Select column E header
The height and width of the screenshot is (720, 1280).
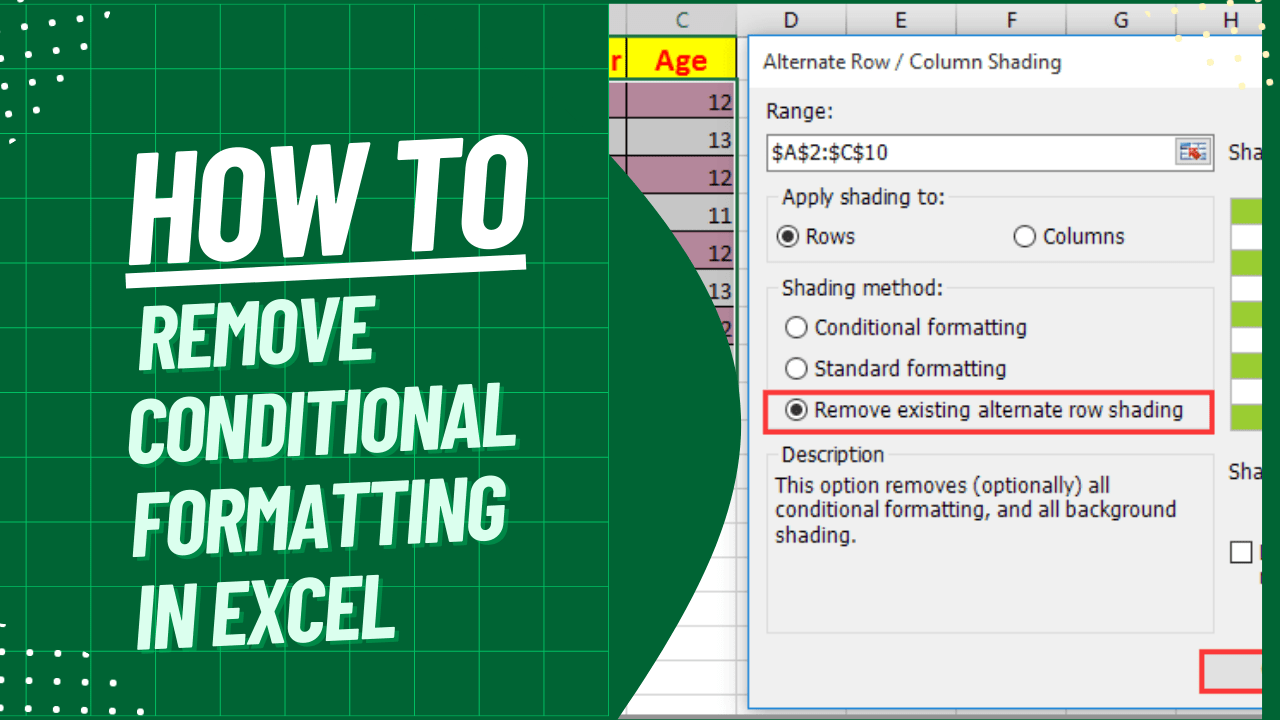point(900,20)
